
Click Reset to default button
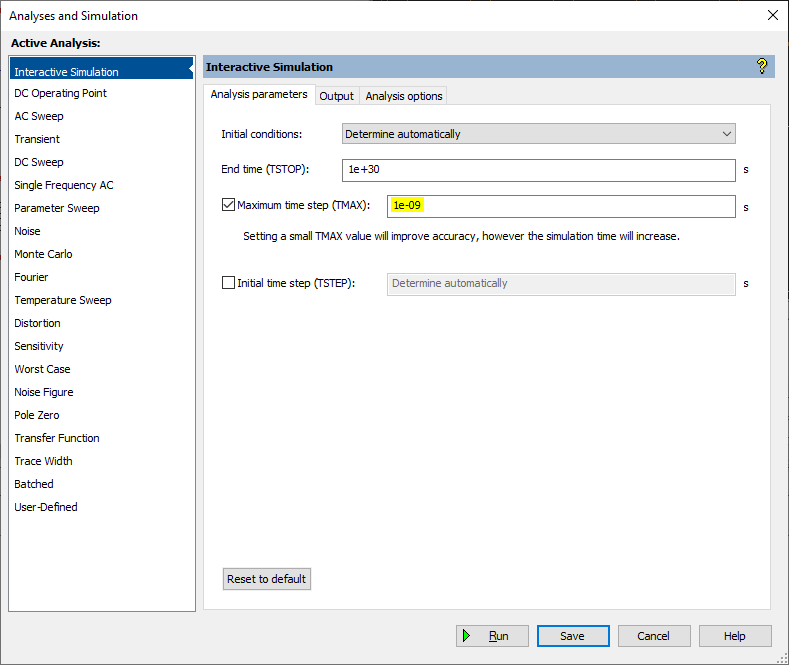click(x=267, y=579)
